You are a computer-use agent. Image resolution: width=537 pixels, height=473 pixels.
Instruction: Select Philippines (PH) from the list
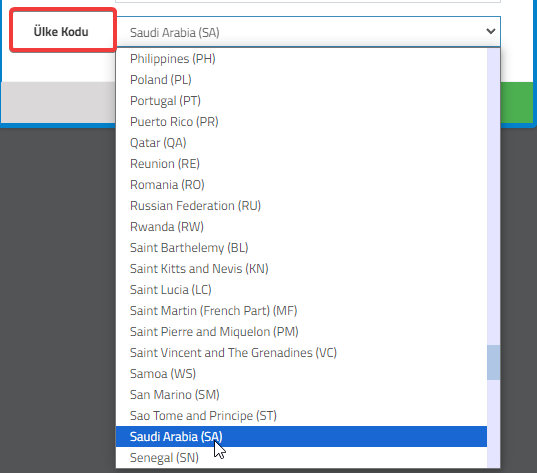point(301,59)
